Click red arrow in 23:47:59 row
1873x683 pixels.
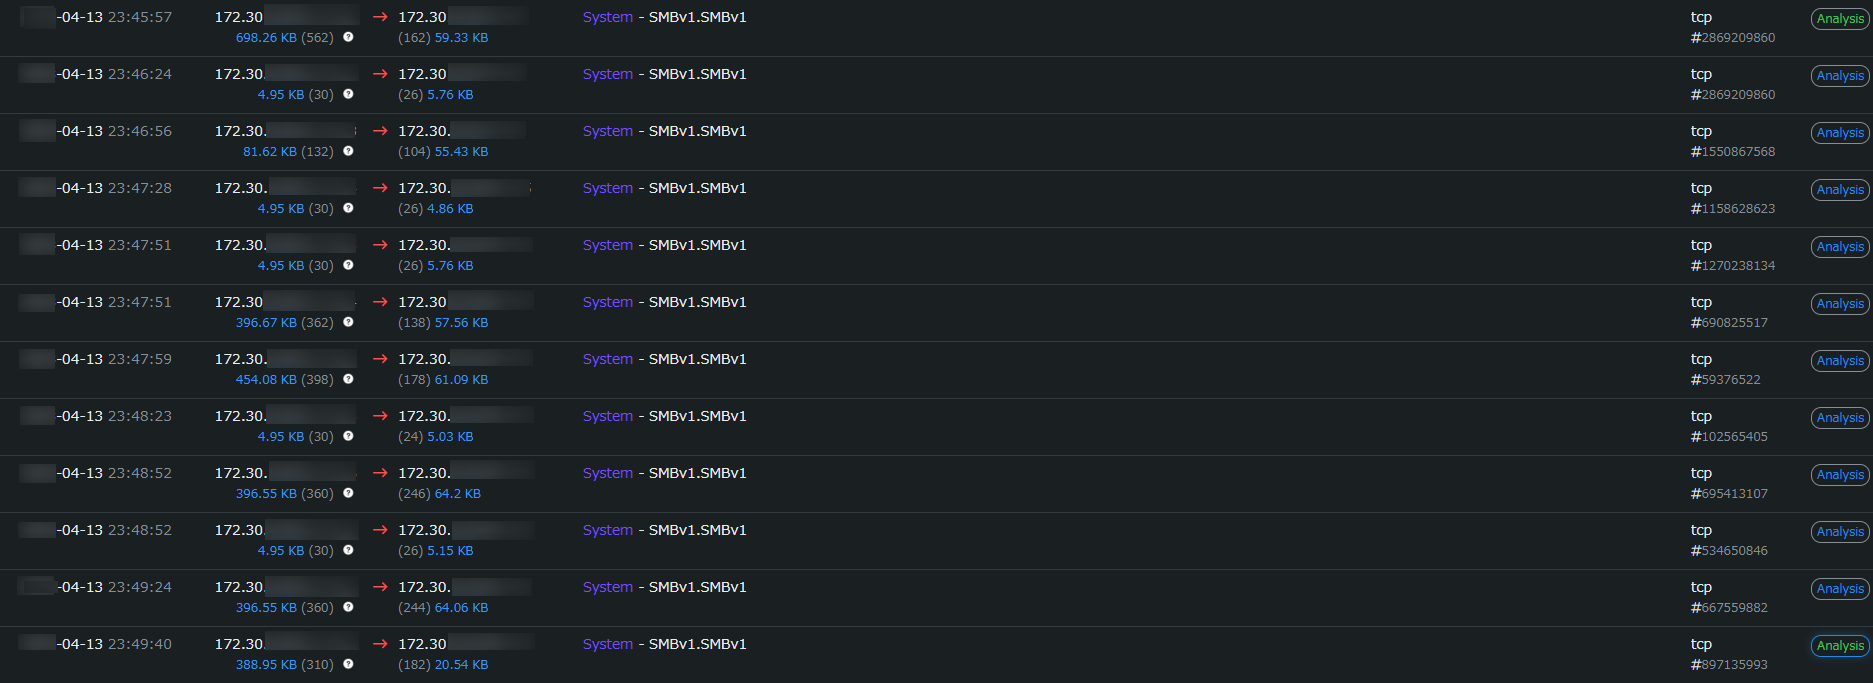pyautogui.click(x=380, y=359)
